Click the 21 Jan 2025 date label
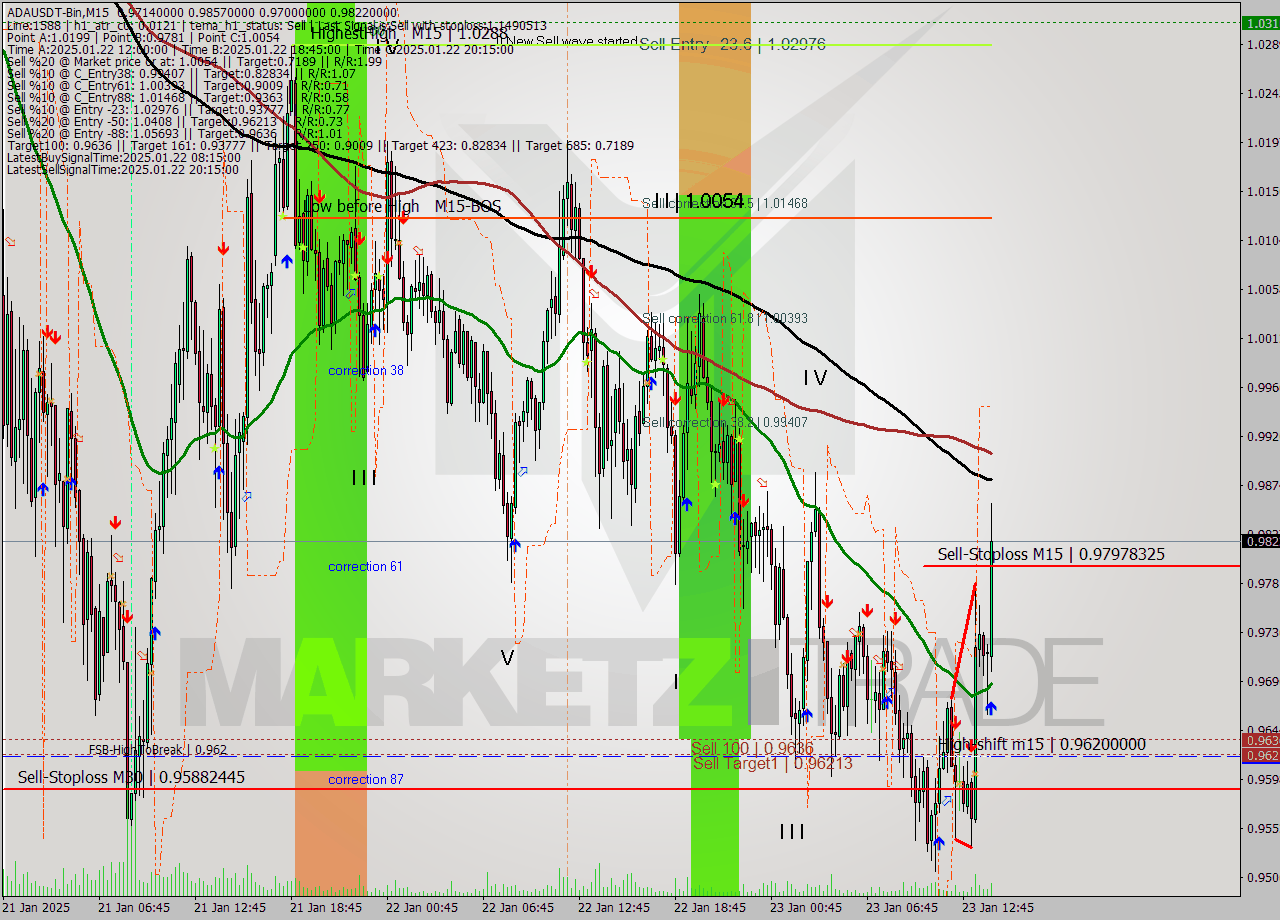Viewport: 1280px width, 920px height. point(37,907)
